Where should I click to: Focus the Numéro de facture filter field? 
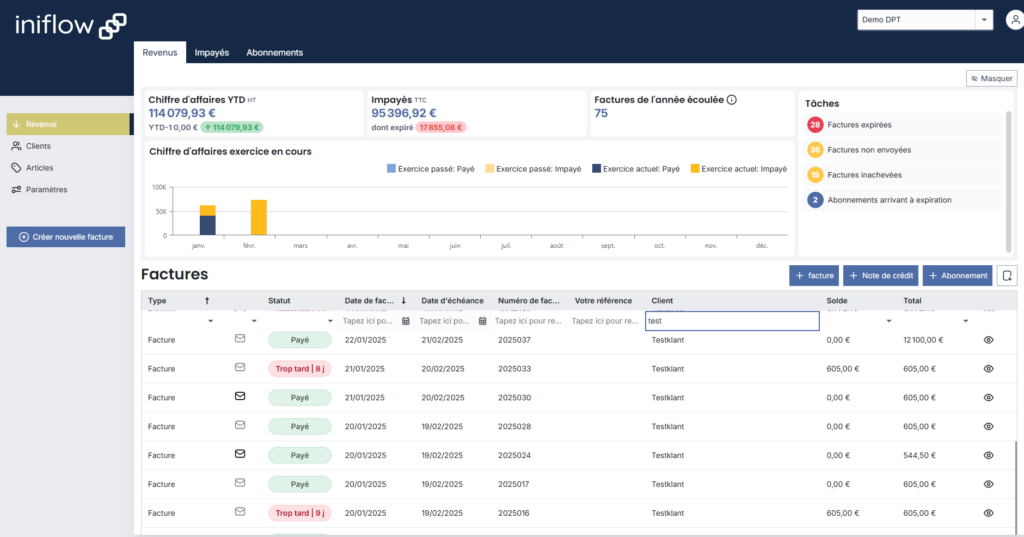point(528,321)
